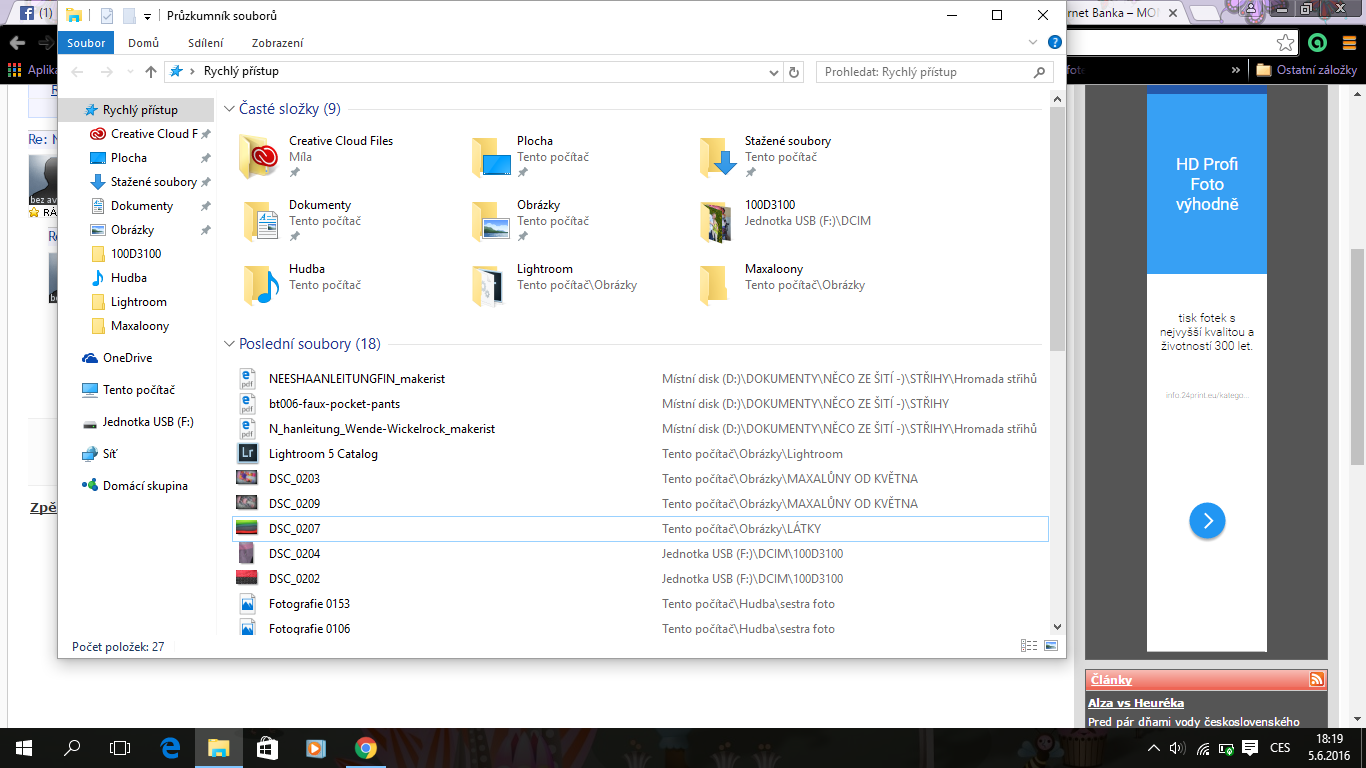Show hidden system tray icons
The image size is (1366, 768).
tap(1153, 748)
